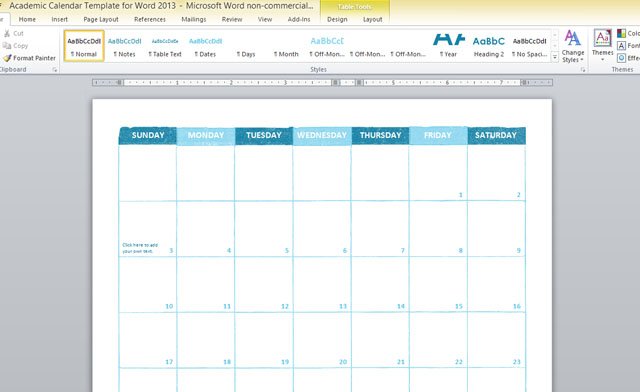Open theme Fonts icon

tap(621, 45)
